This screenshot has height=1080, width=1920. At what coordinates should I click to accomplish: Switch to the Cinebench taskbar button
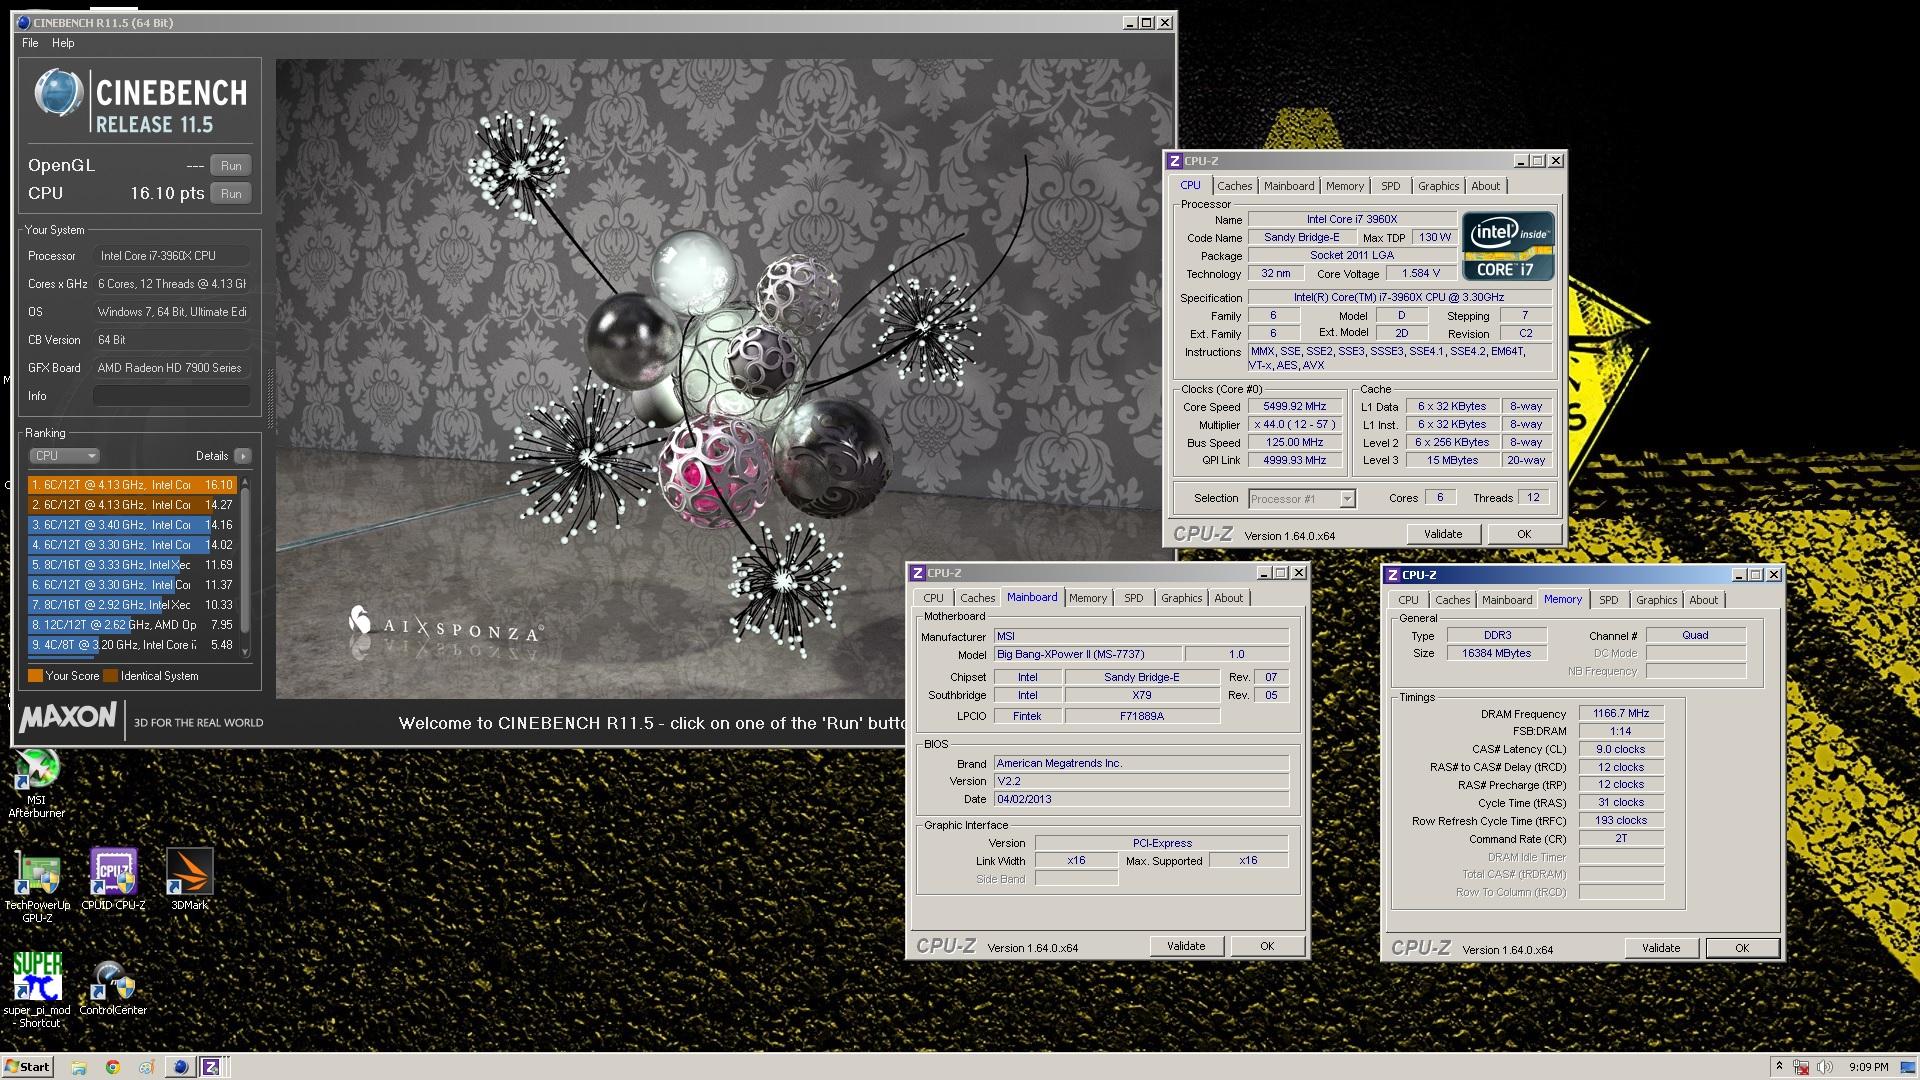[x=180, y=1067]
